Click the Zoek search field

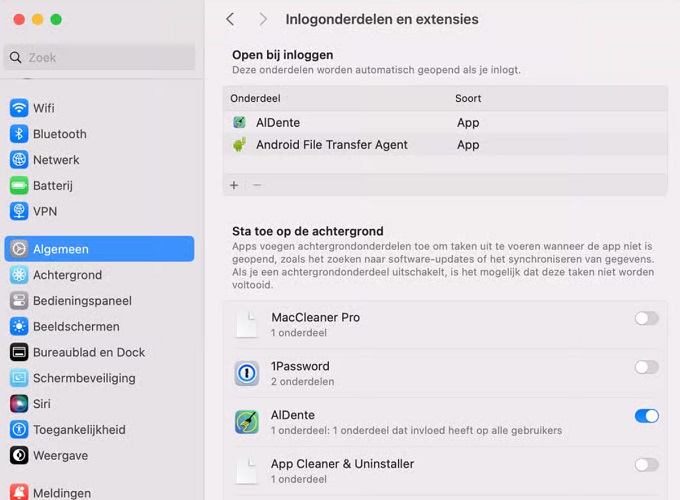(99, 57)
